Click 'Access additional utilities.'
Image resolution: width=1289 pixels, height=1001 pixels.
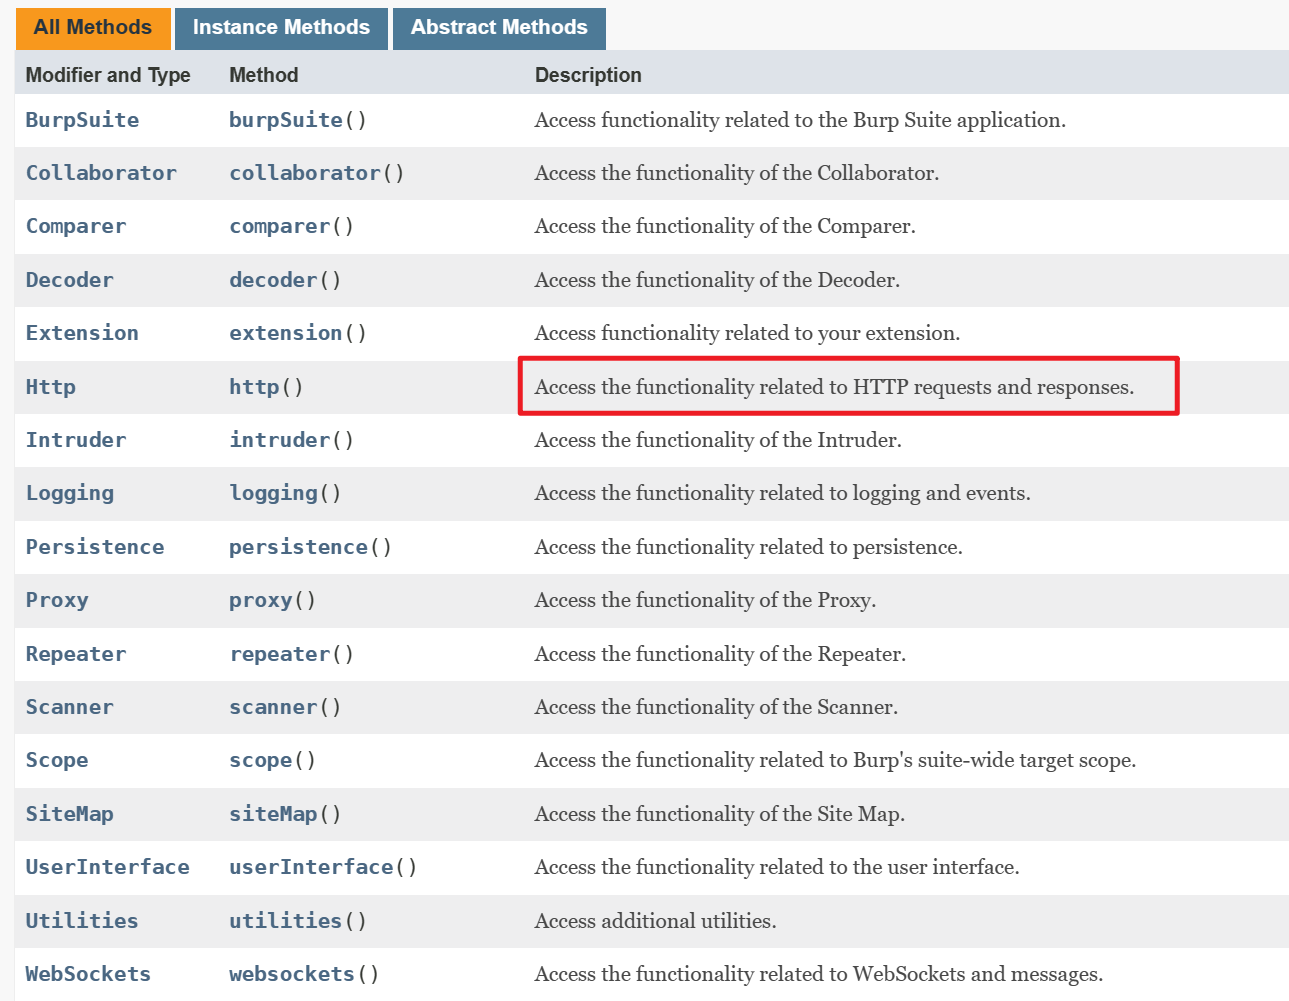pos(655,921)
